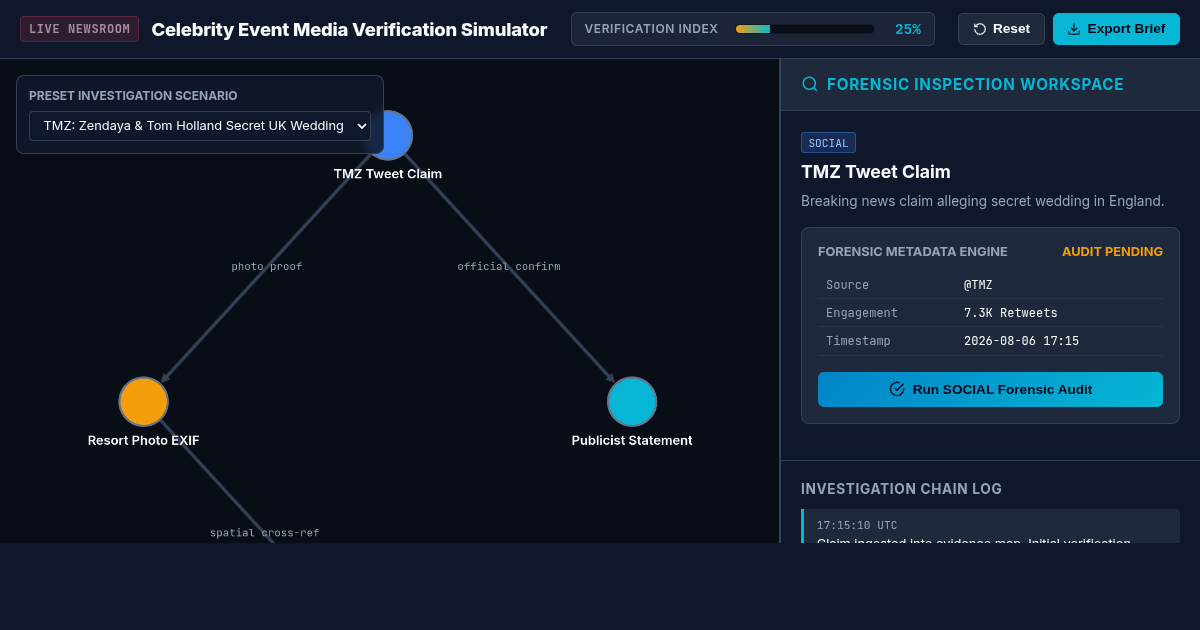
Task: Click the TMZ Tweet Claim panel title
Action: (x=876, y=172)
